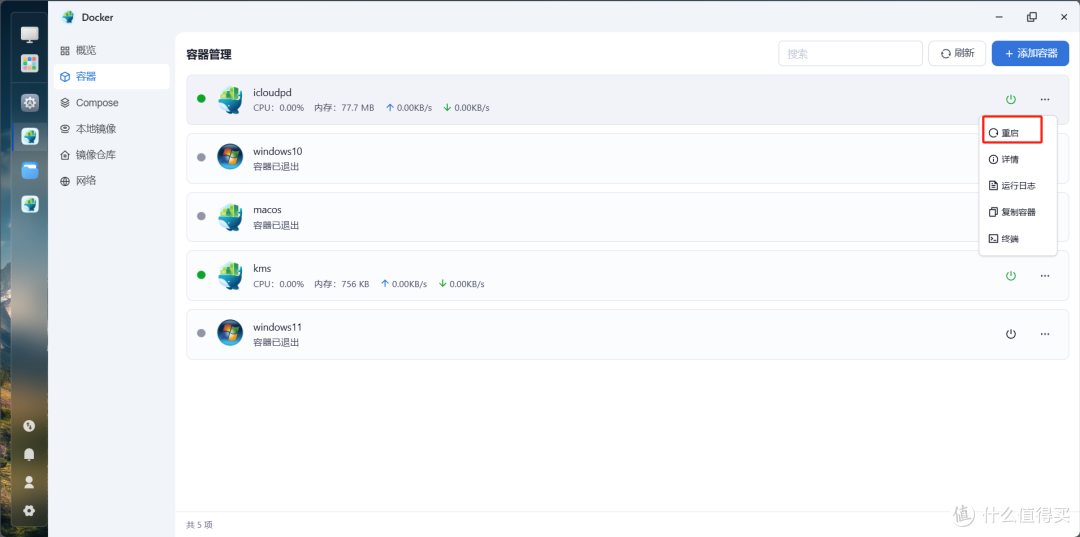Click the search input field
1080x537 pixels.
pyautogui.click(x=850, y=53)
